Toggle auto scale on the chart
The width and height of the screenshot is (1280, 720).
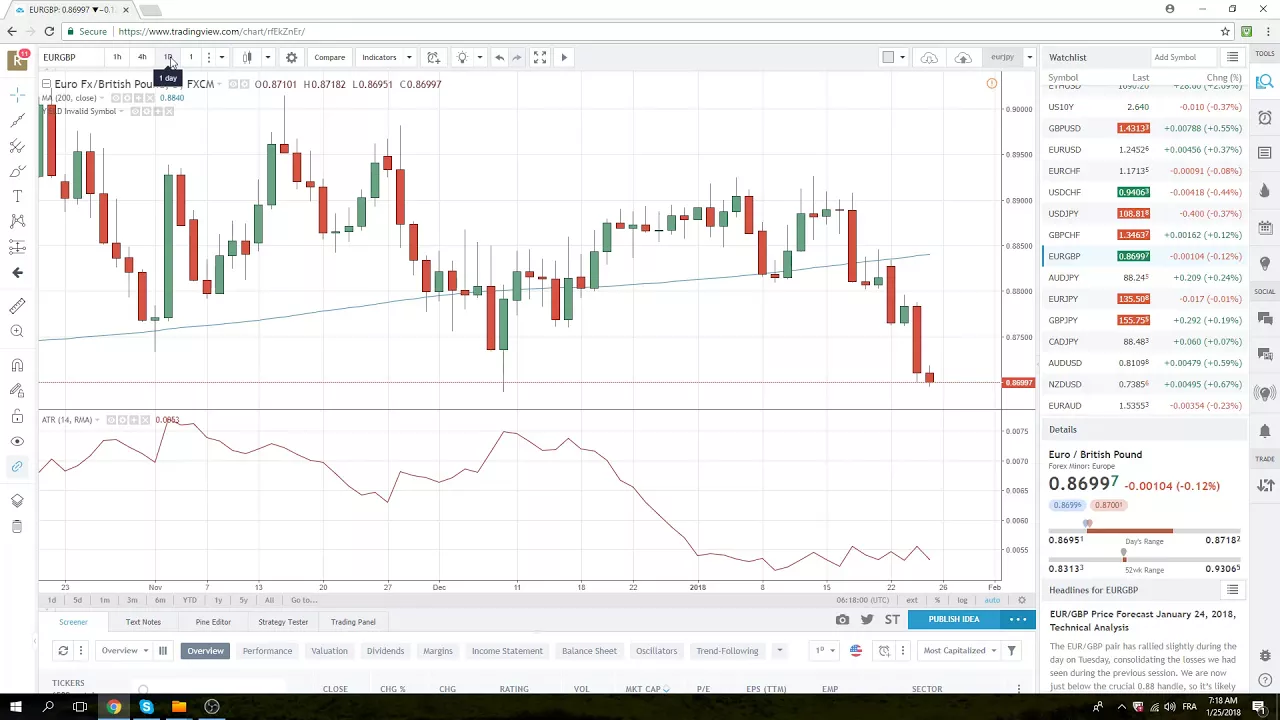[x=992, y=600]
